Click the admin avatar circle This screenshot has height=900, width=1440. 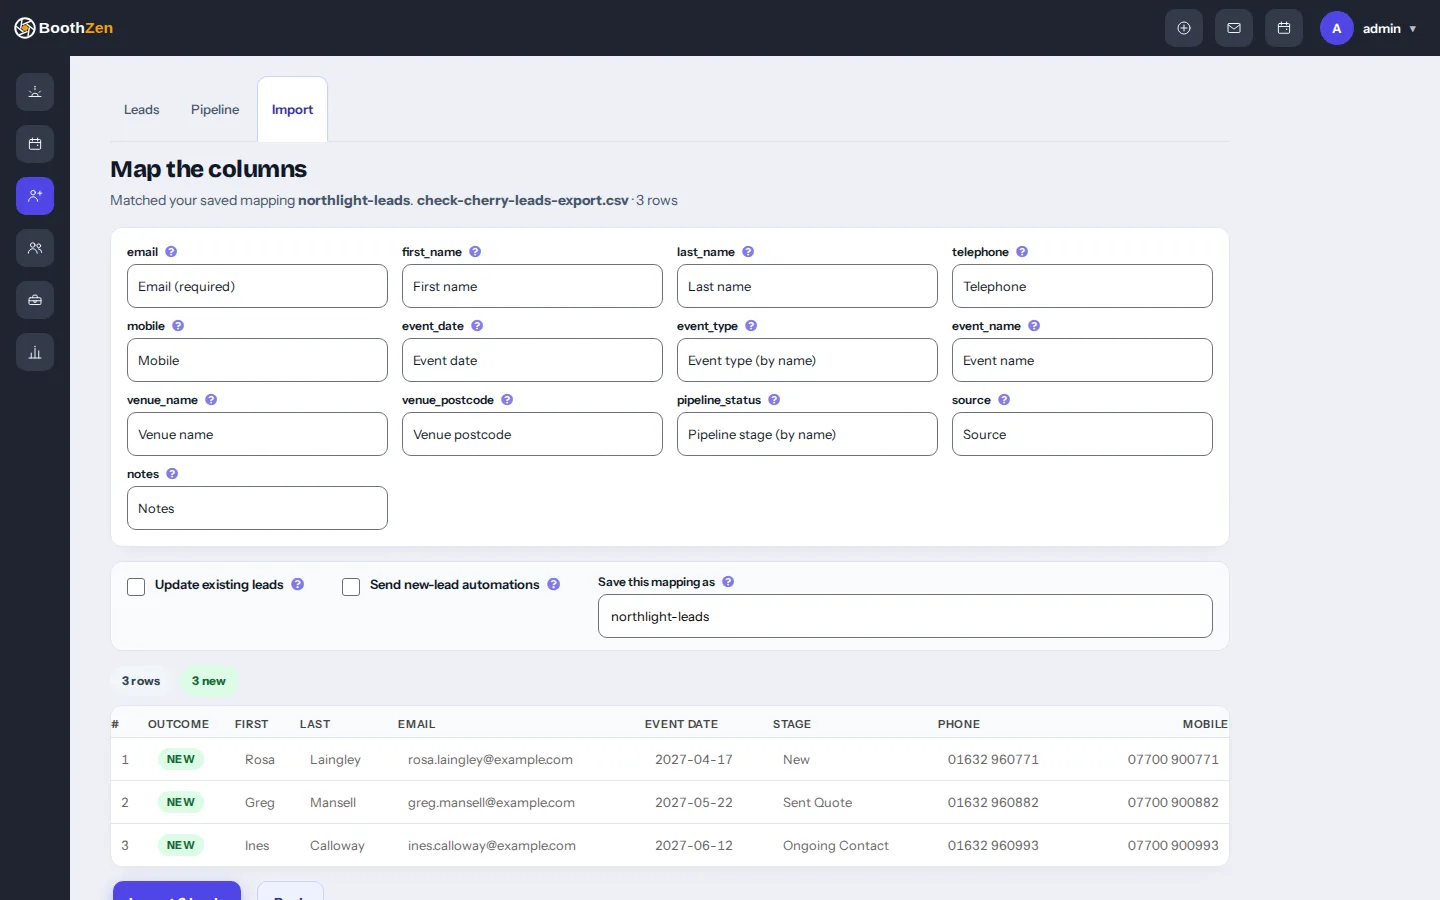(x=1337, y=28)
